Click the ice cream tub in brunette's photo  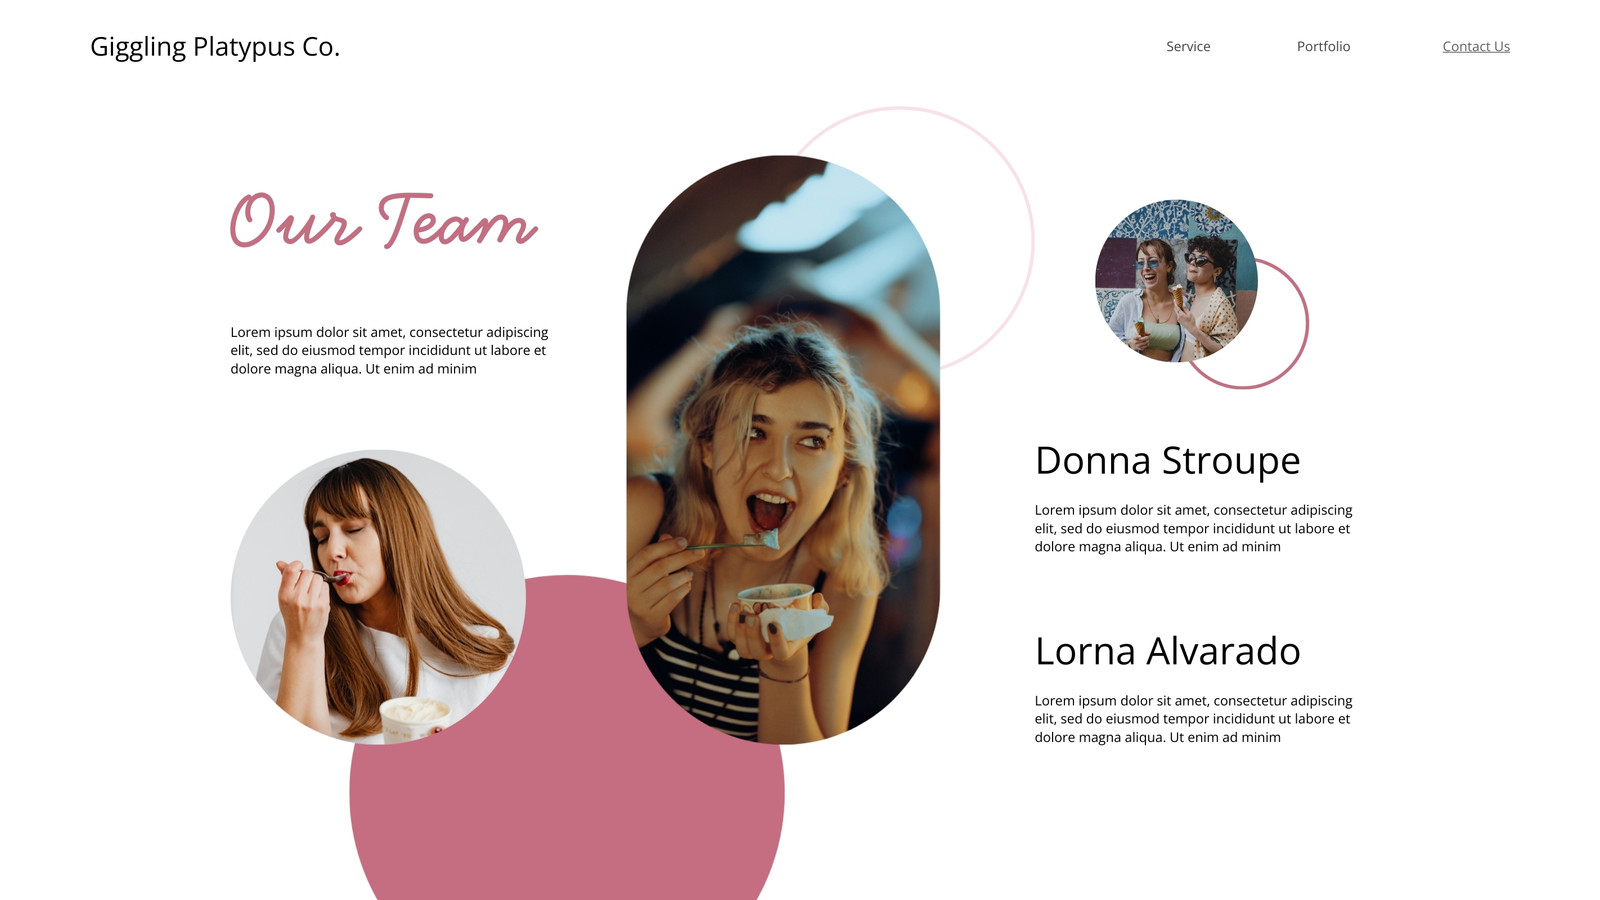click(x=416, y=717)
